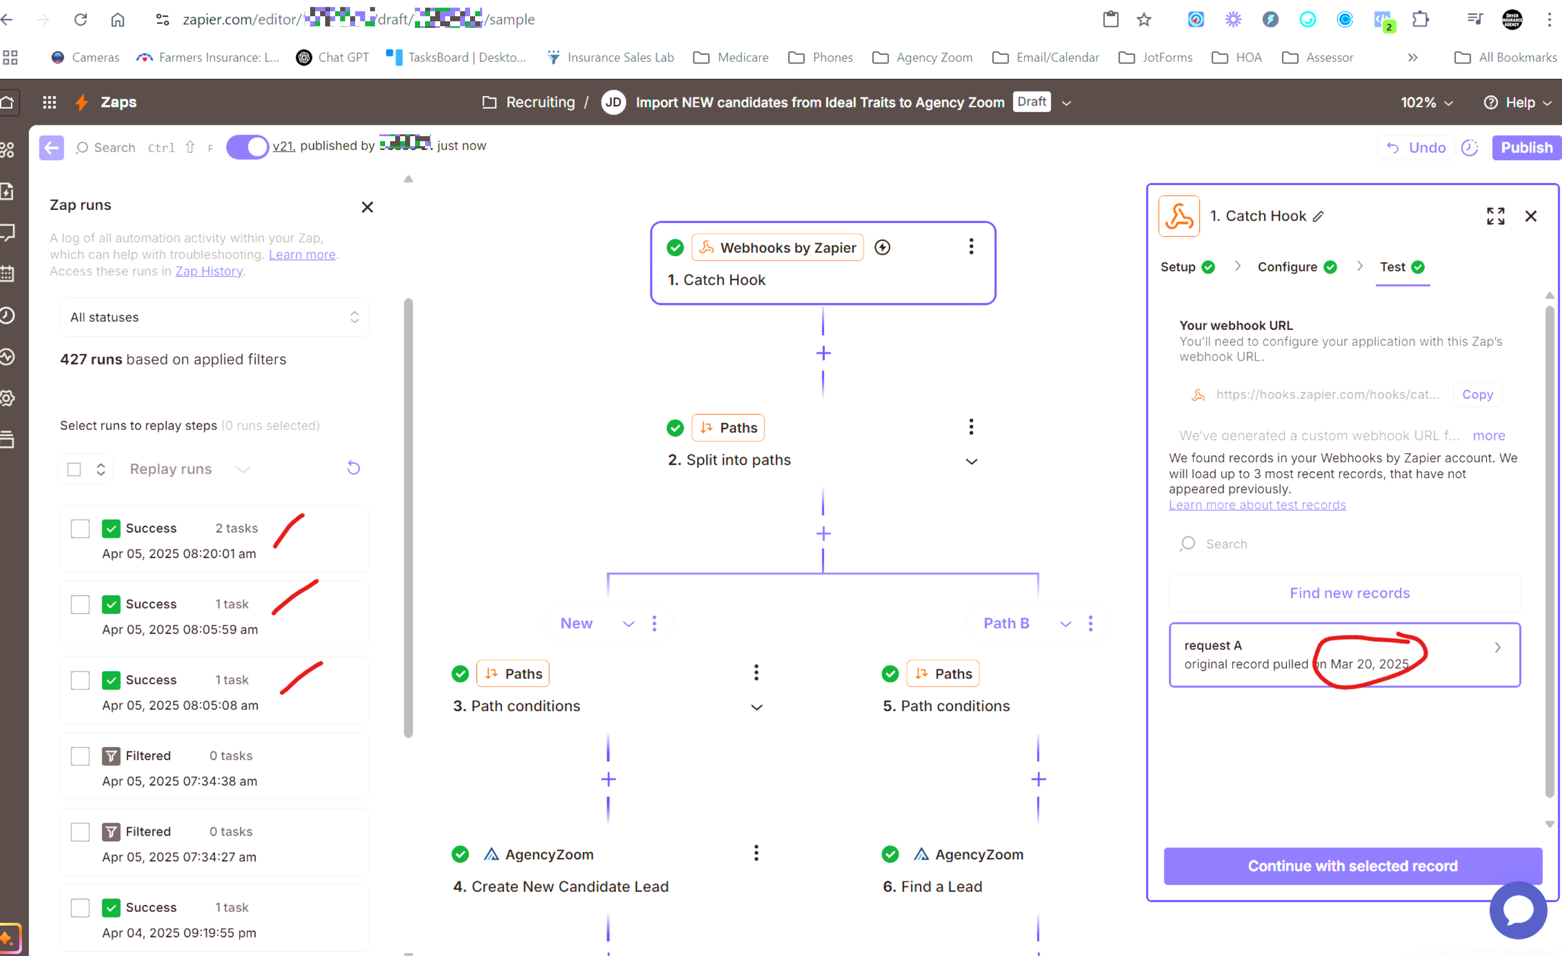Reload the browser page

[80, 19]
